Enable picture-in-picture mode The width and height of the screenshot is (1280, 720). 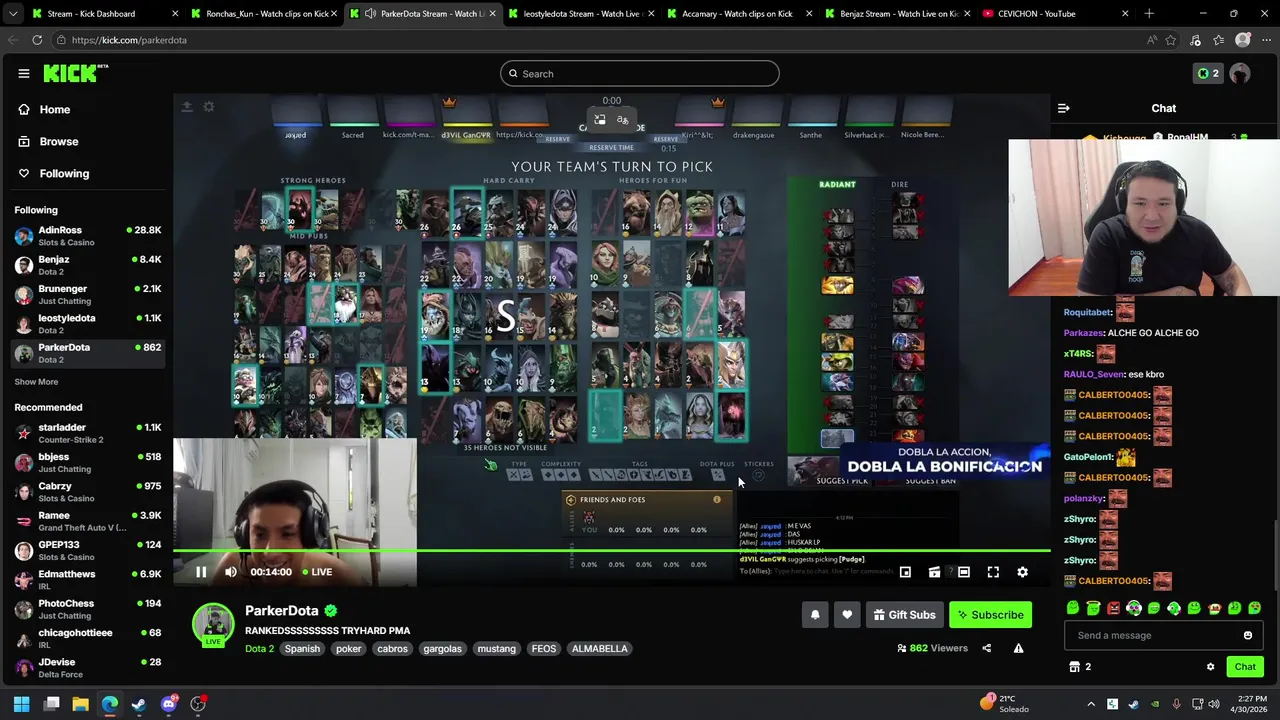pyautogui.click(x=905, y=572)
